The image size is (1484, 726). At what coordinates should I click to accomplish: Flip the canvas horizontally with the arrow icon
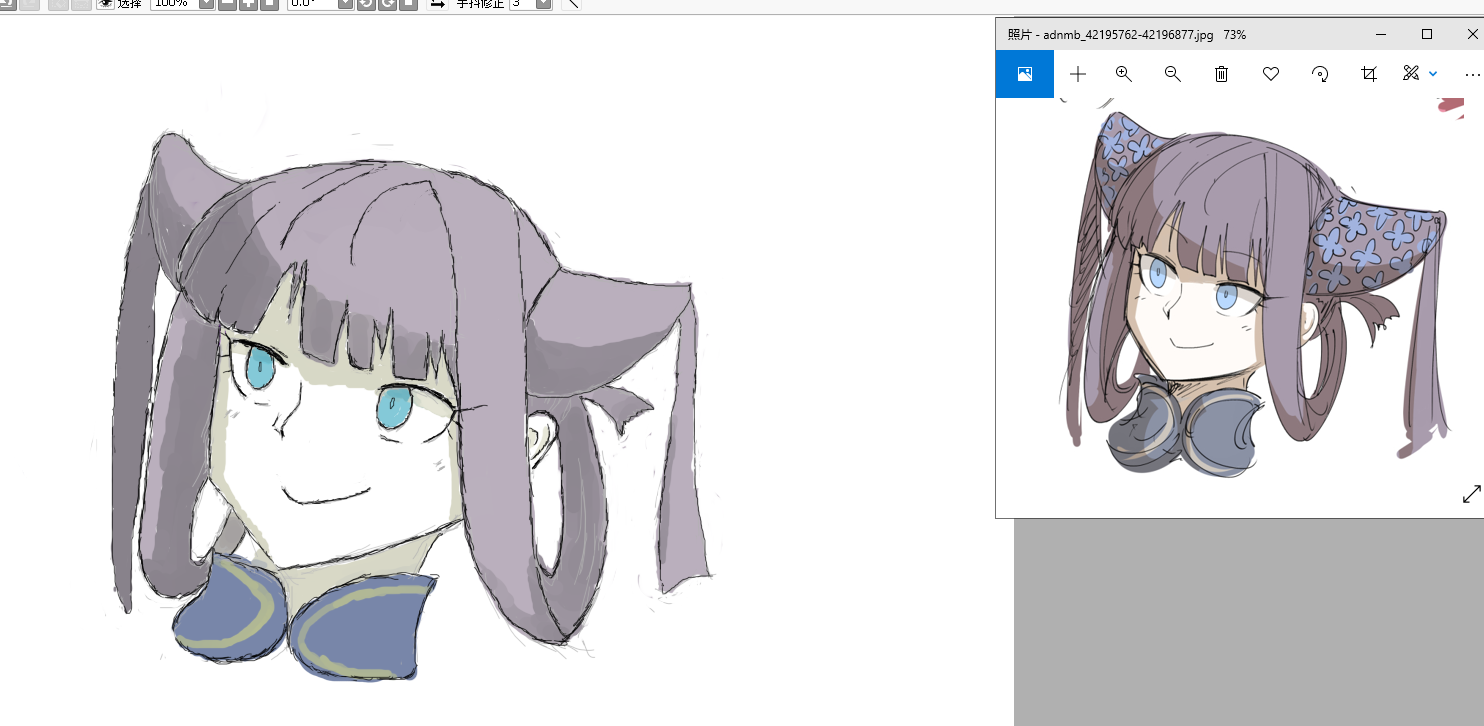437,3
